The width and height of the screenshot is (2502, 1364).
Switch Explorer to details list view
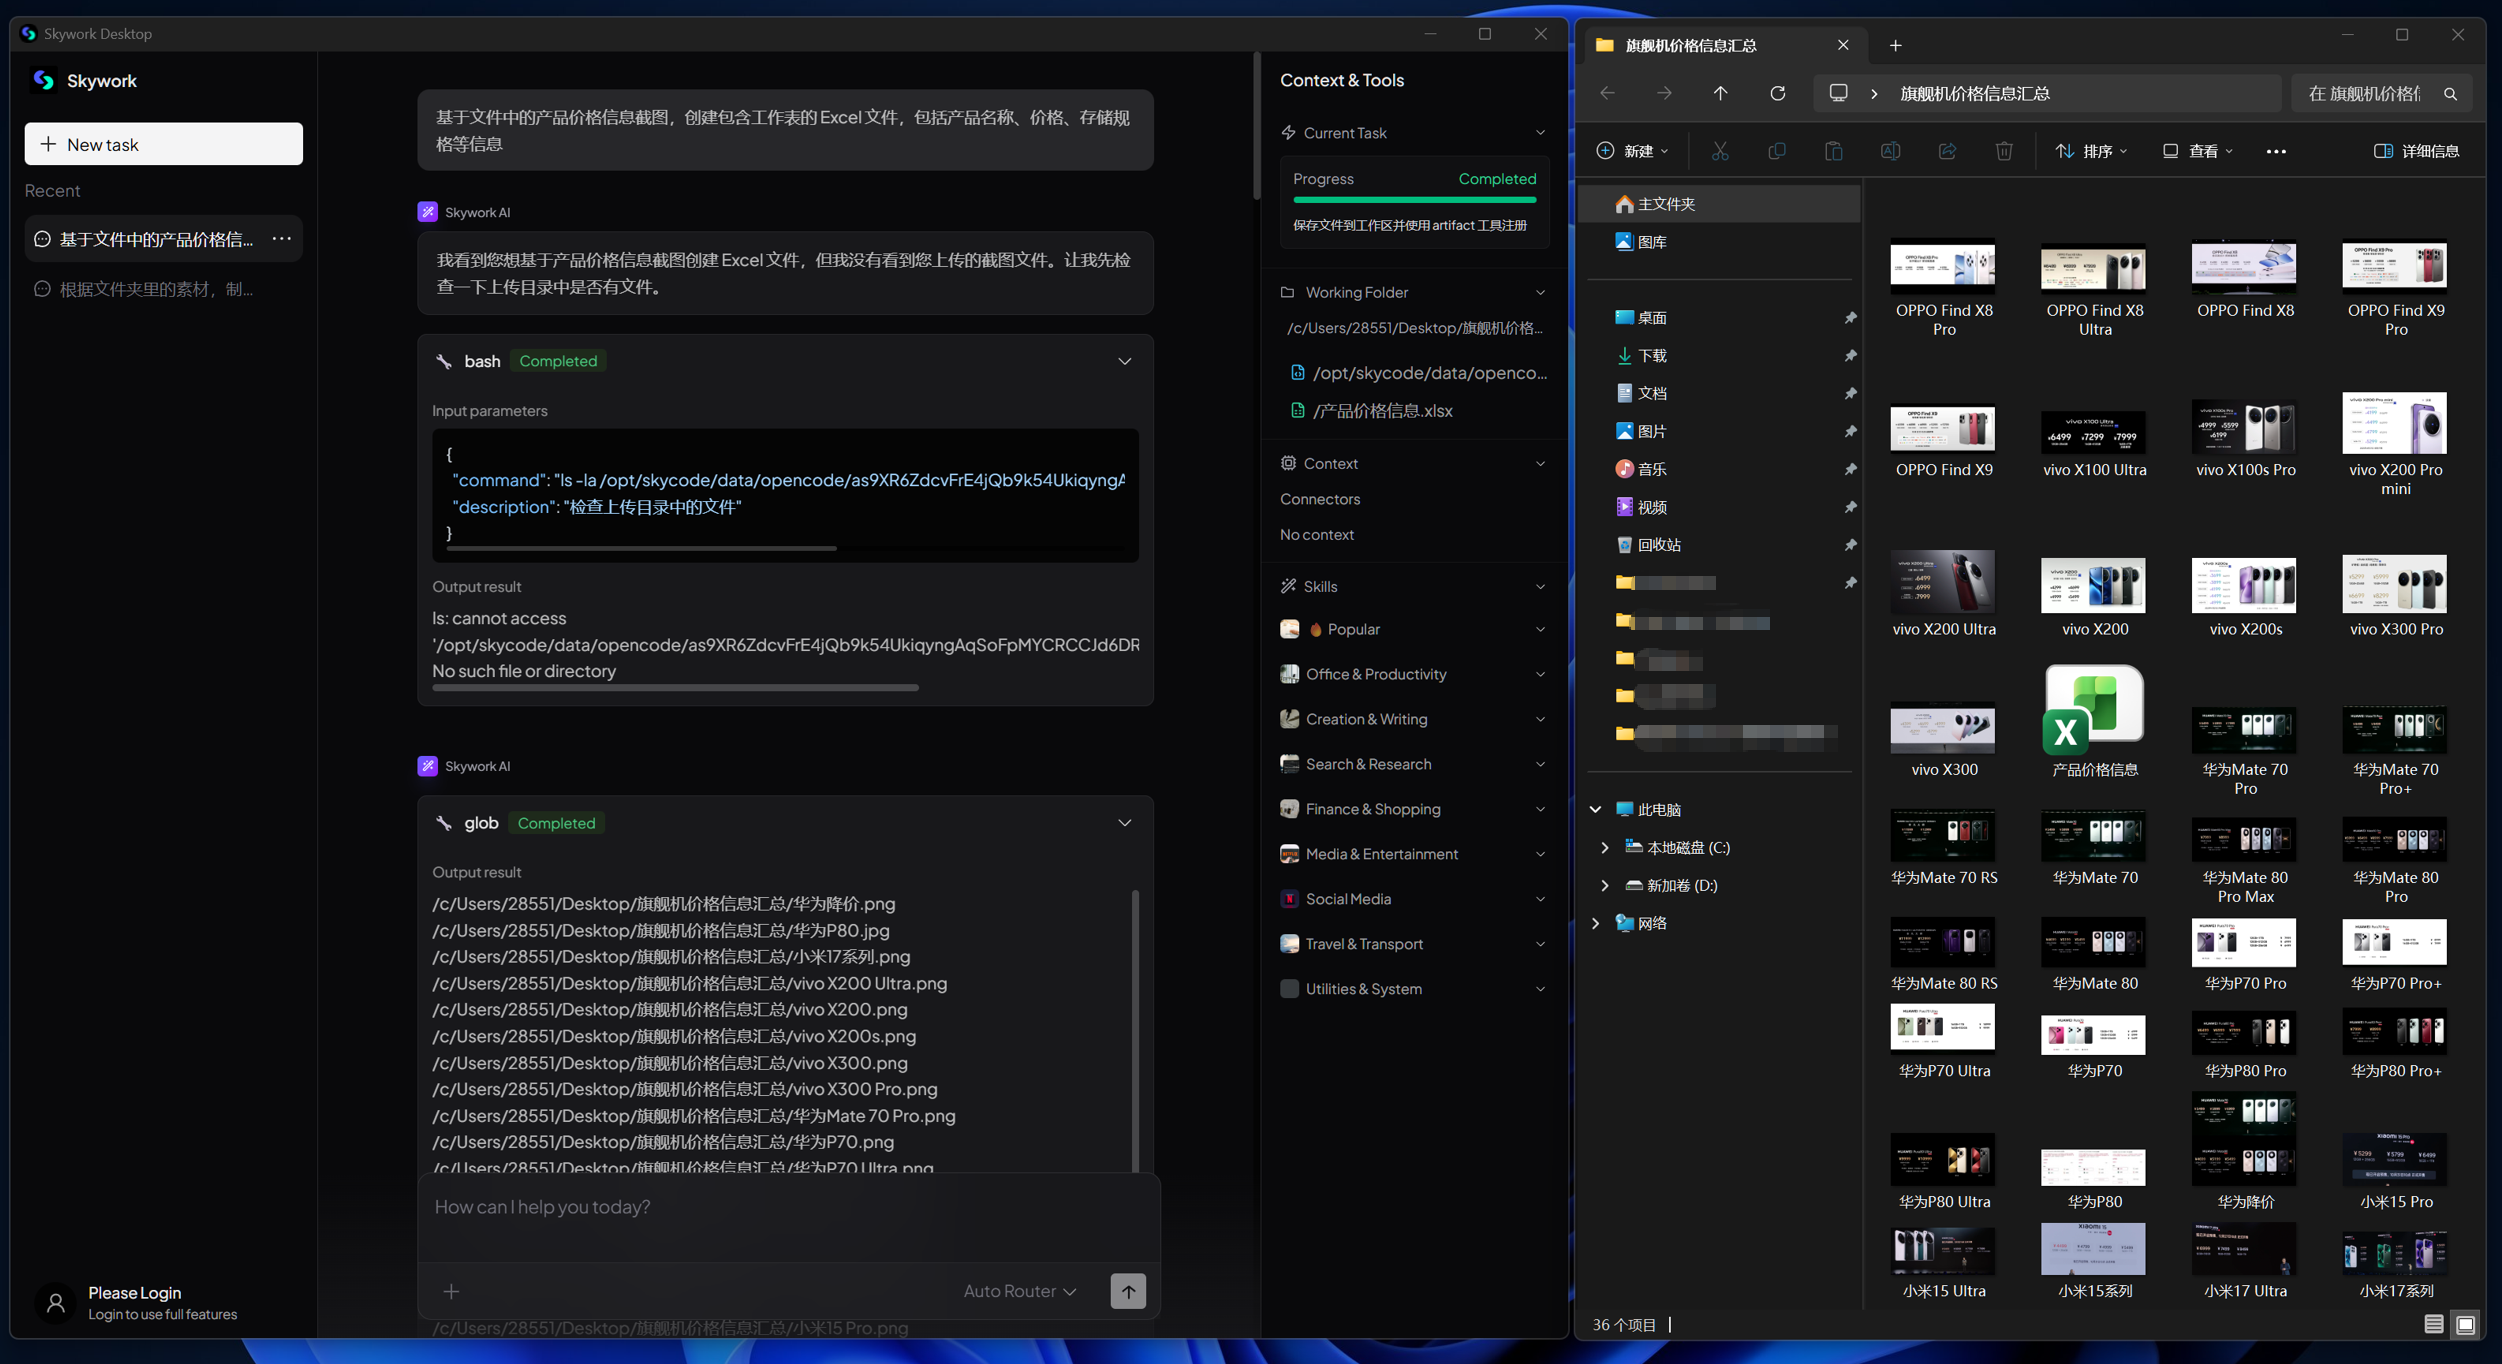[x=2433, y=1324]
